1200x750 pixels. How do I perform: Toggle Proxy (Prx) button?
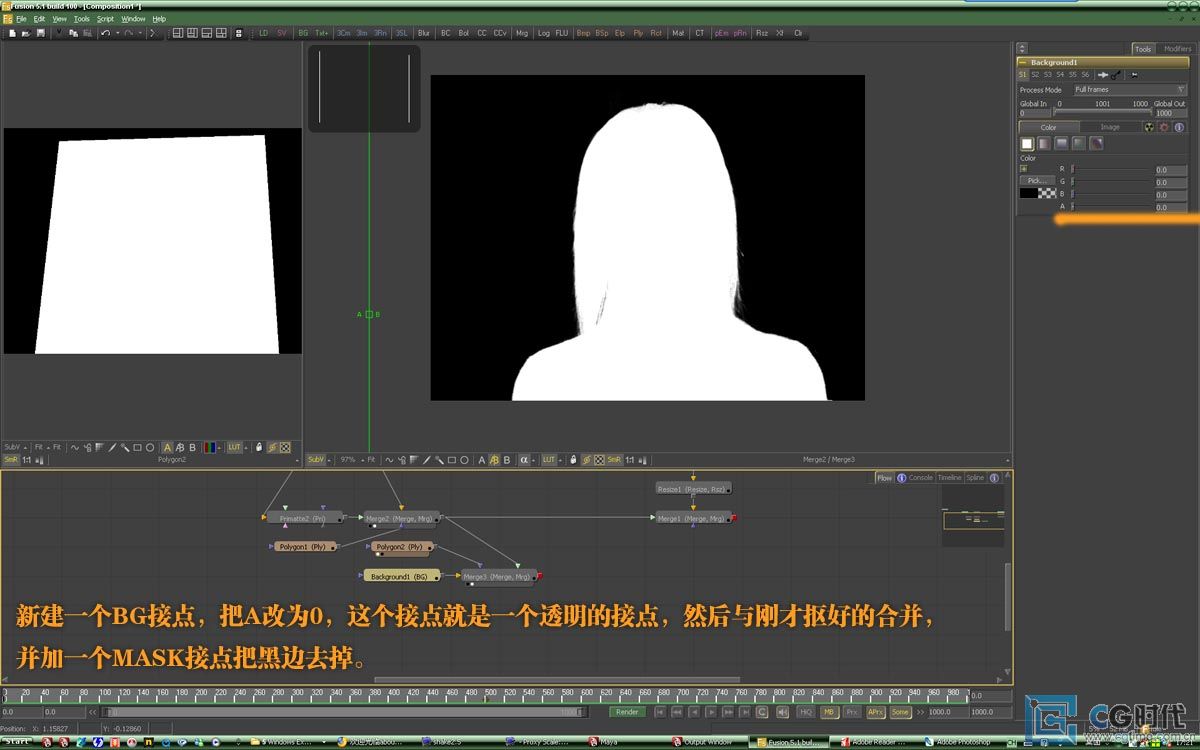tap(852, 712)
